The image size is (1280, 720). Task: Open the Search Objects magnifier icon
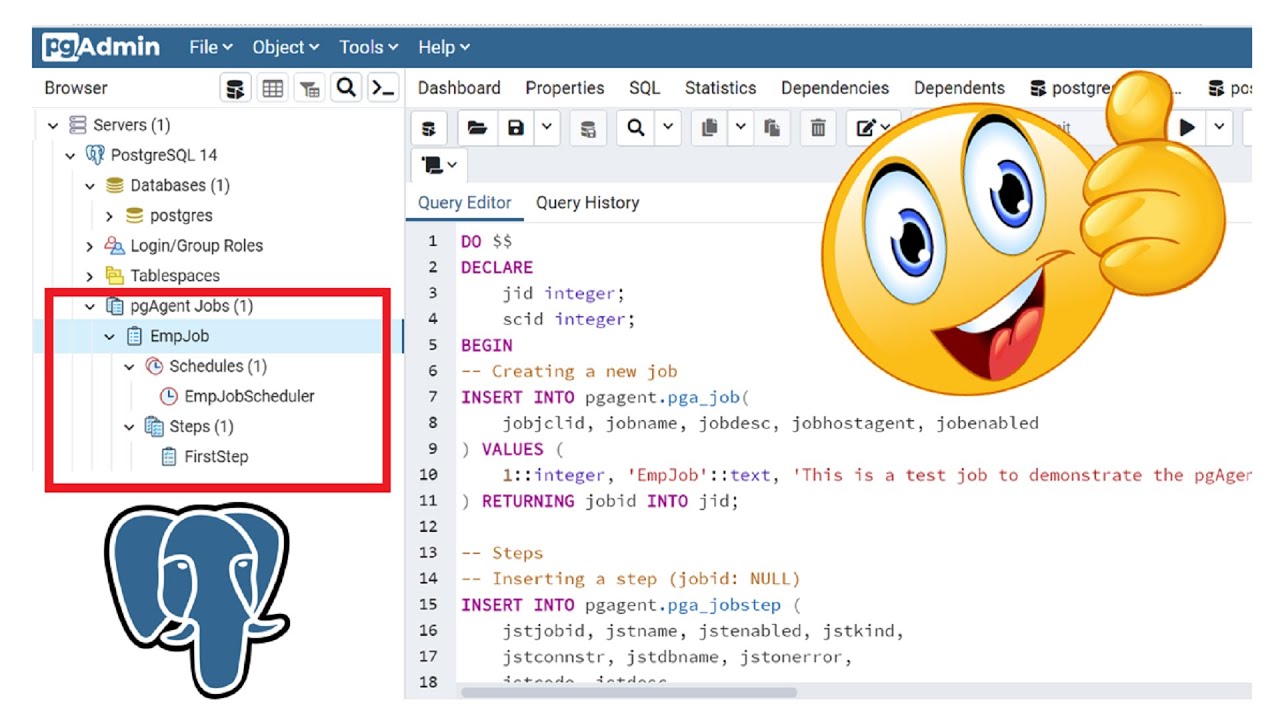(x=346, y=88)
